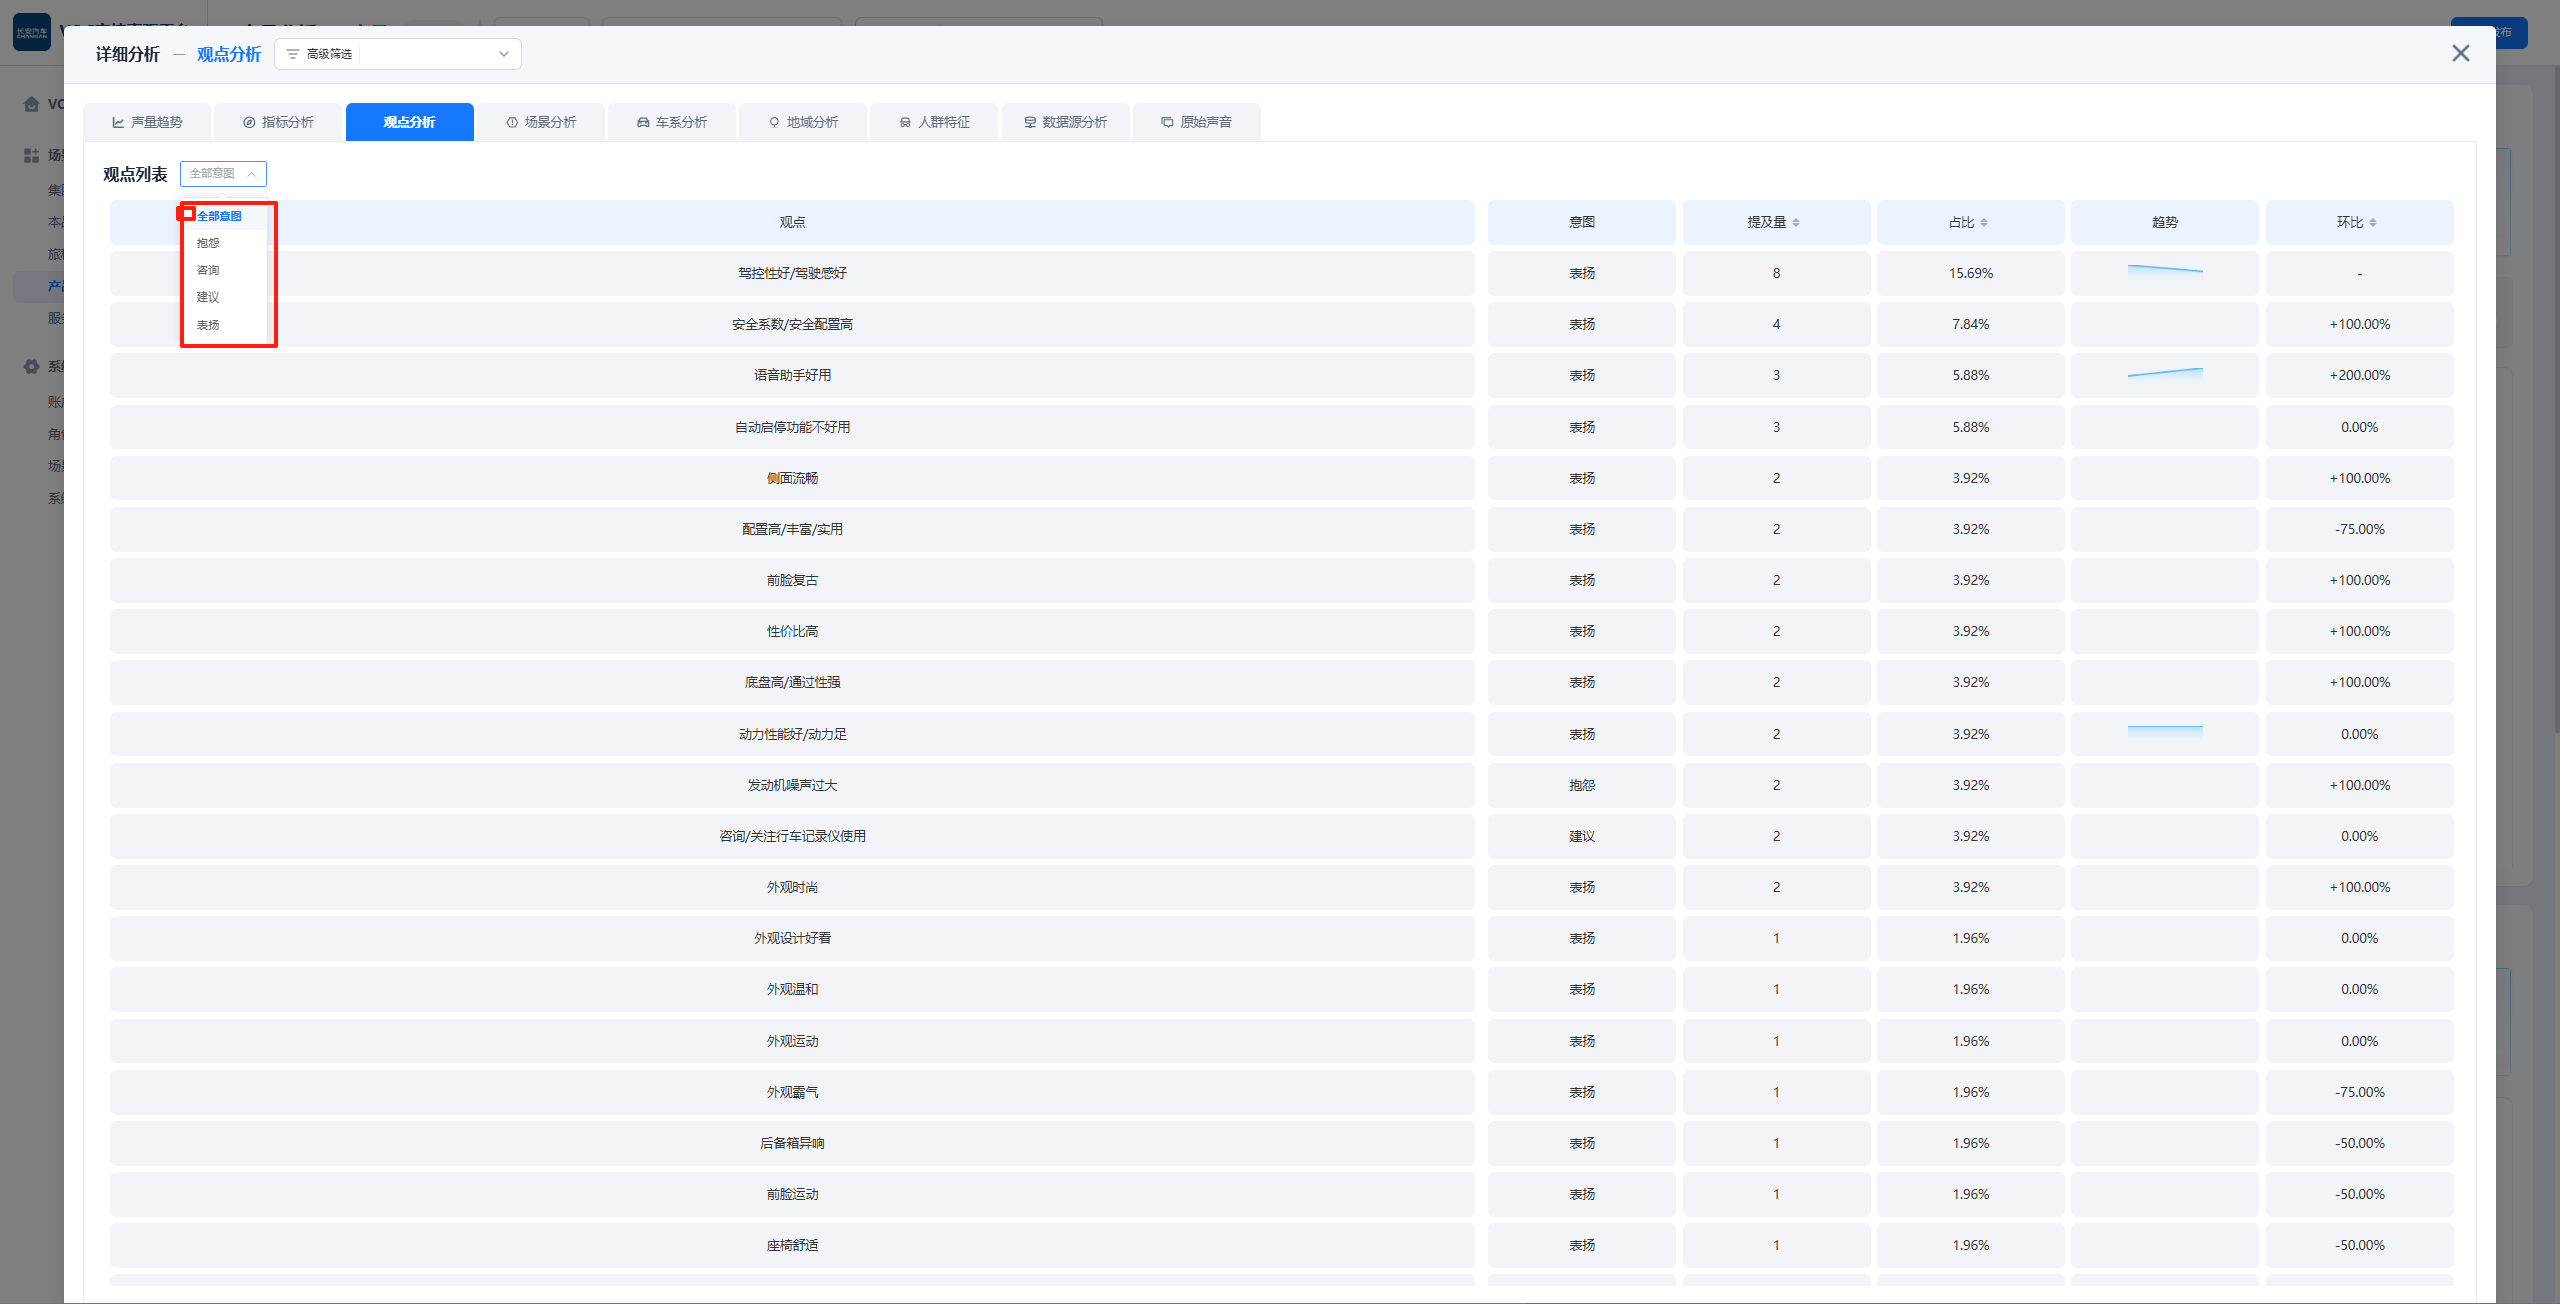Viewport: 2560px width, 1304px height.
Task: Toggle sort arrows on 提及量 column
Action: pos(1796,222)
